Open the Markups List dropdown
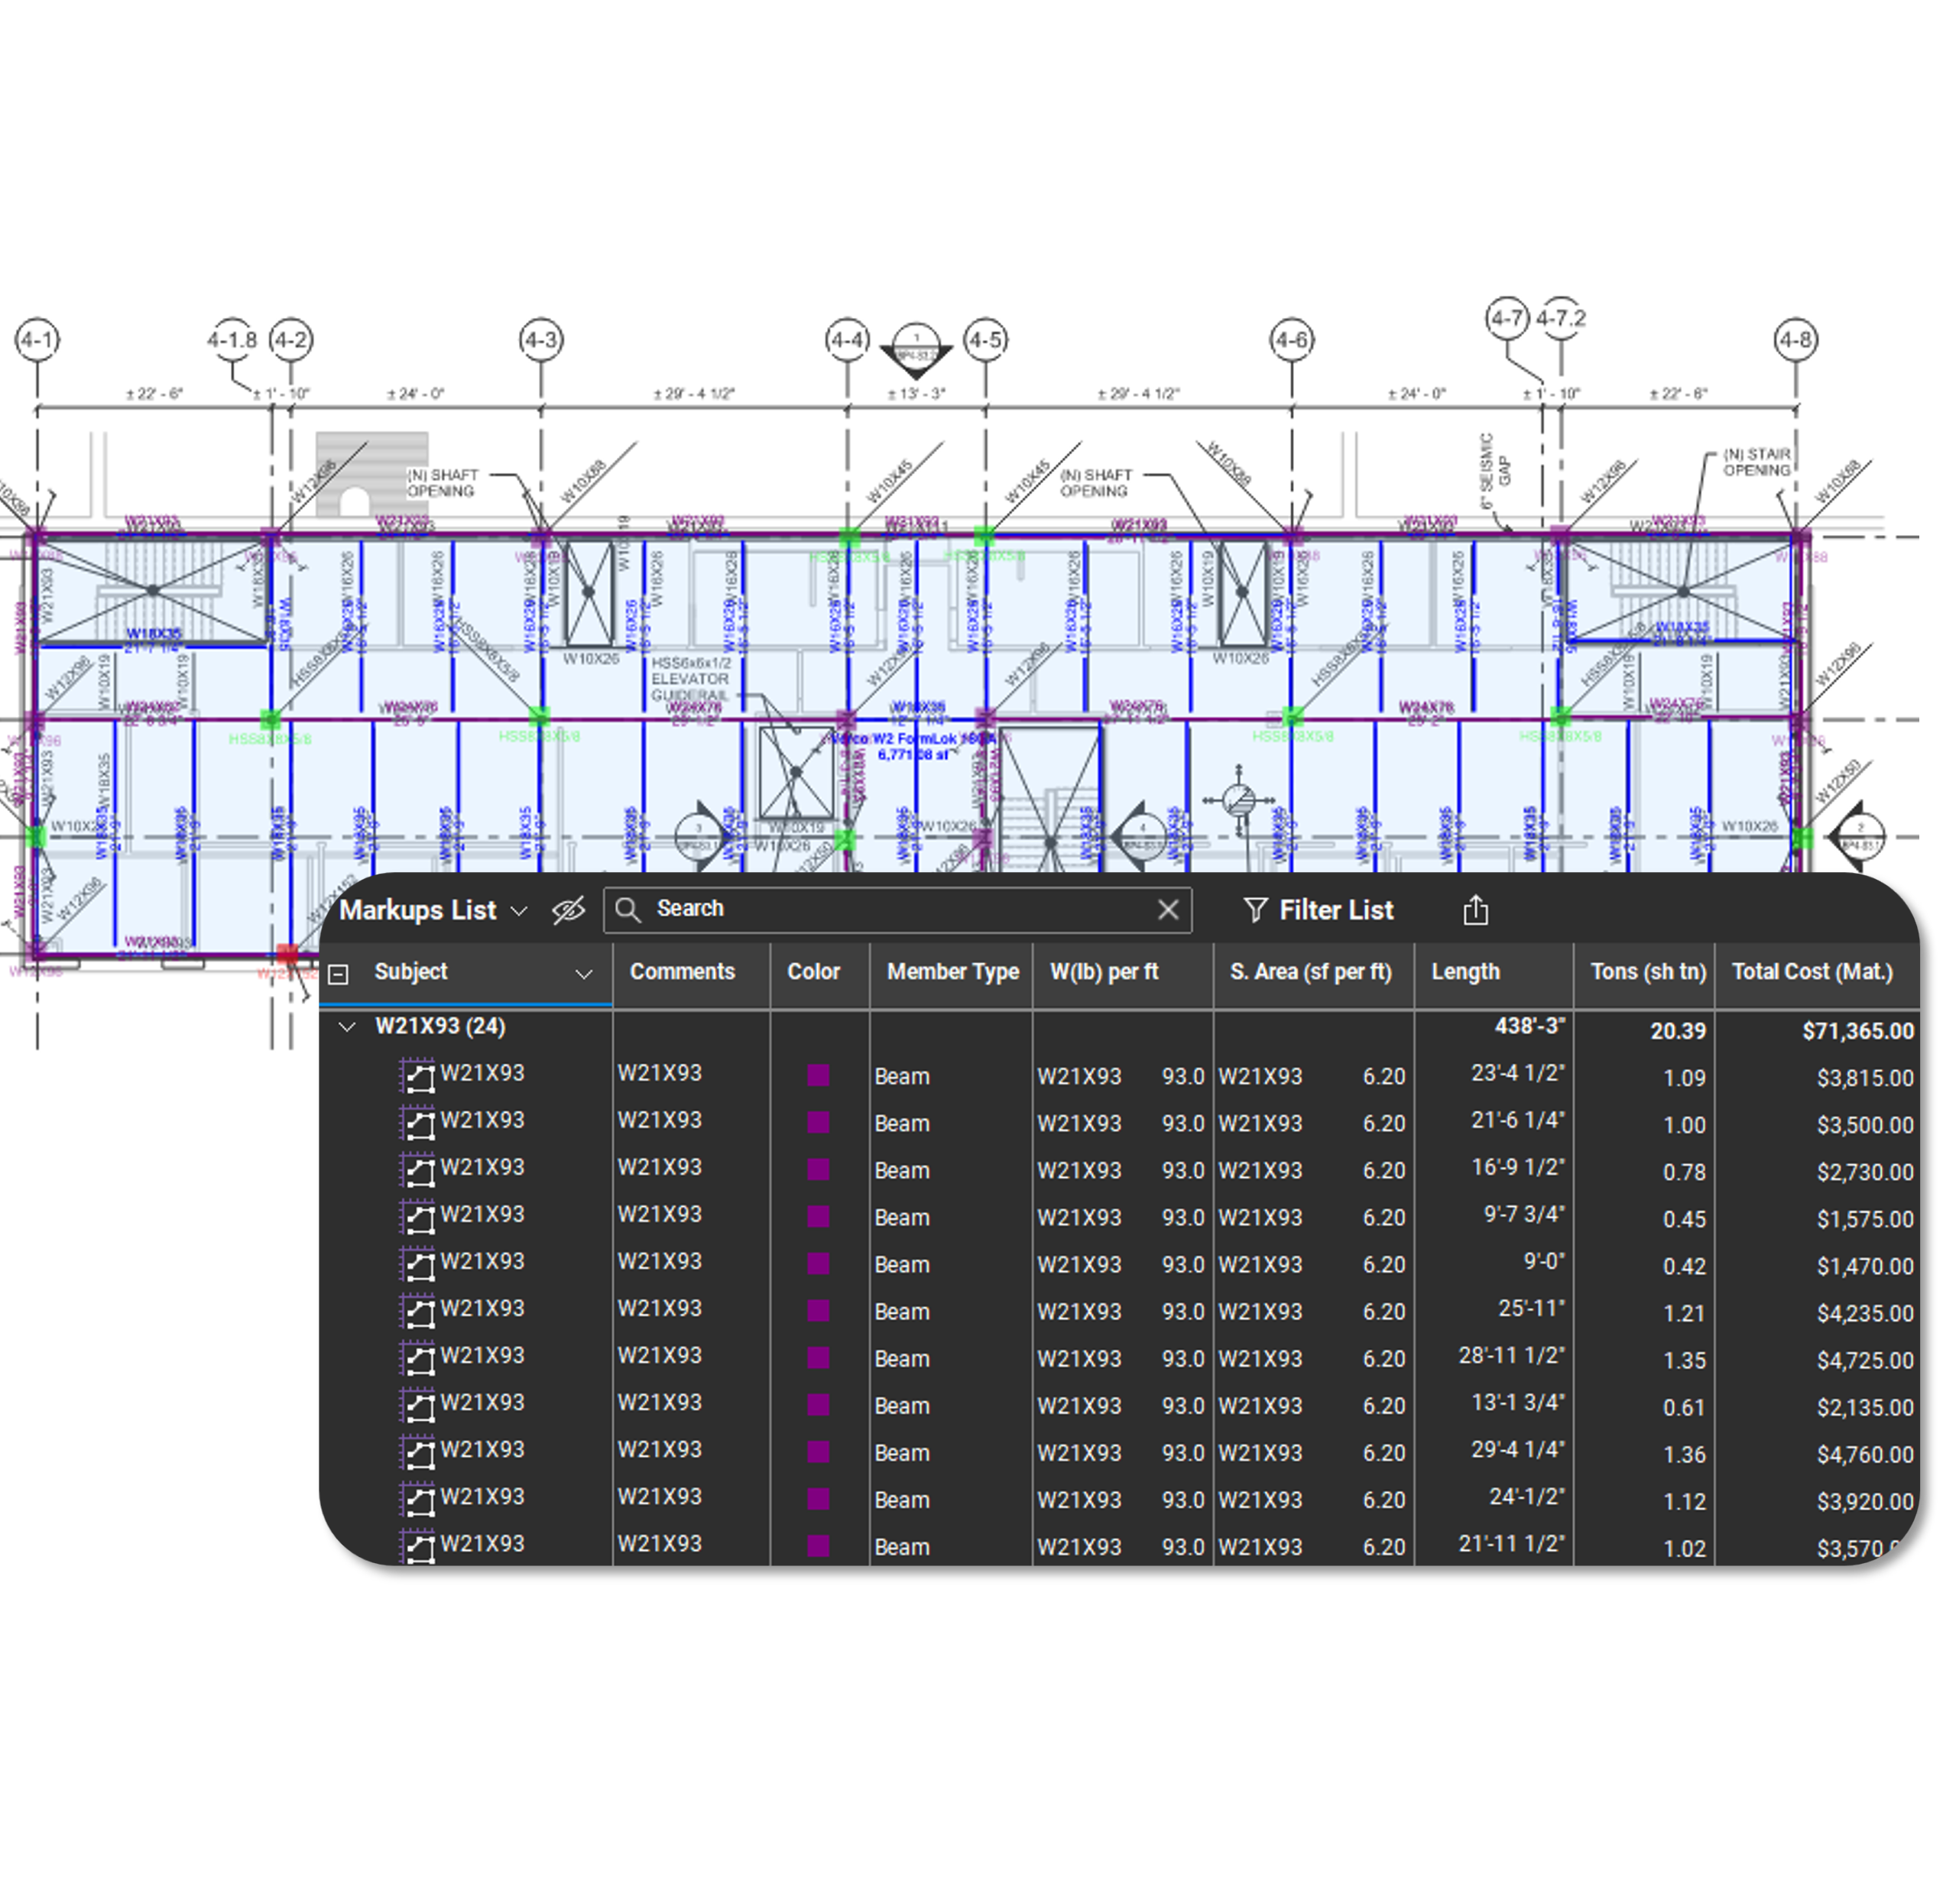1943x1904 pixels. [433, 910]
